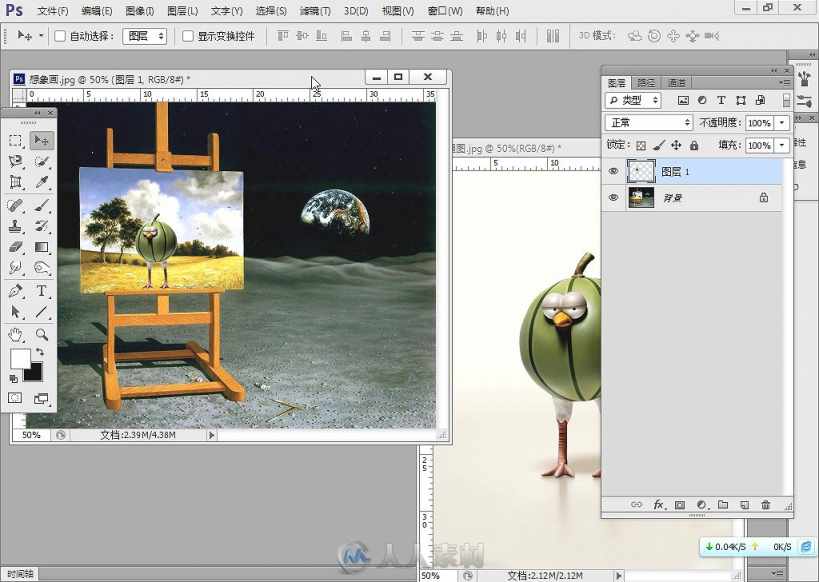The image size is (819, 582).
Task: Filter layers by type layers icon
Action: [721, 100]
